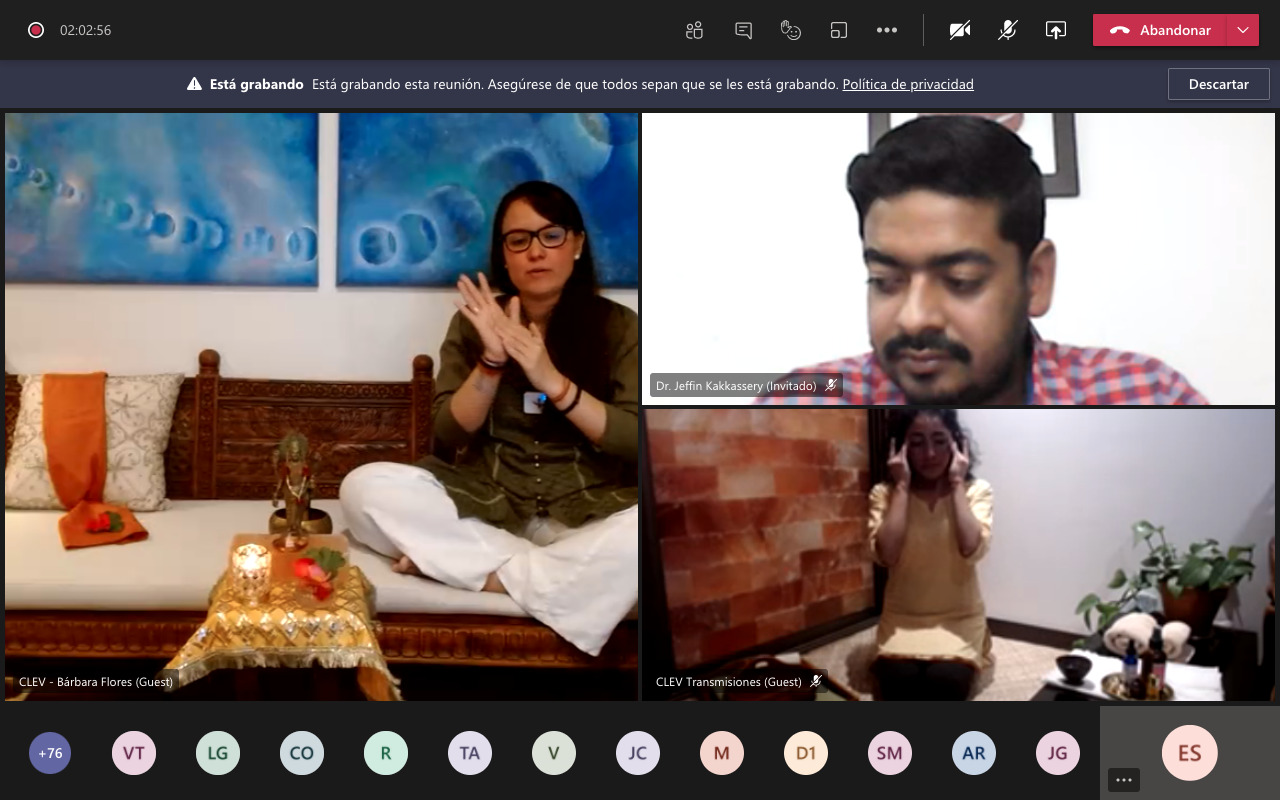The image size is (1280, 800).
Task: Open the breakout rooms icon
Action: 839,30
